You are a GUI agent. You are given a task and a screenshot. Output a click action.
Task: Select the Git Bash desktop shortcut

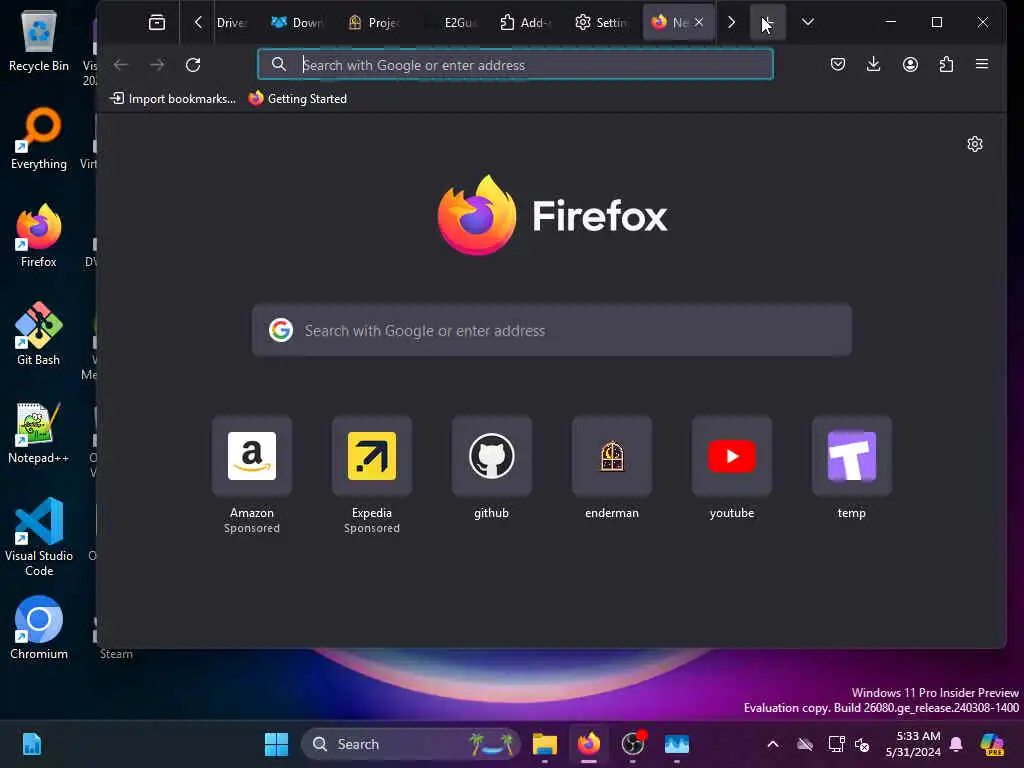(39, 334)
